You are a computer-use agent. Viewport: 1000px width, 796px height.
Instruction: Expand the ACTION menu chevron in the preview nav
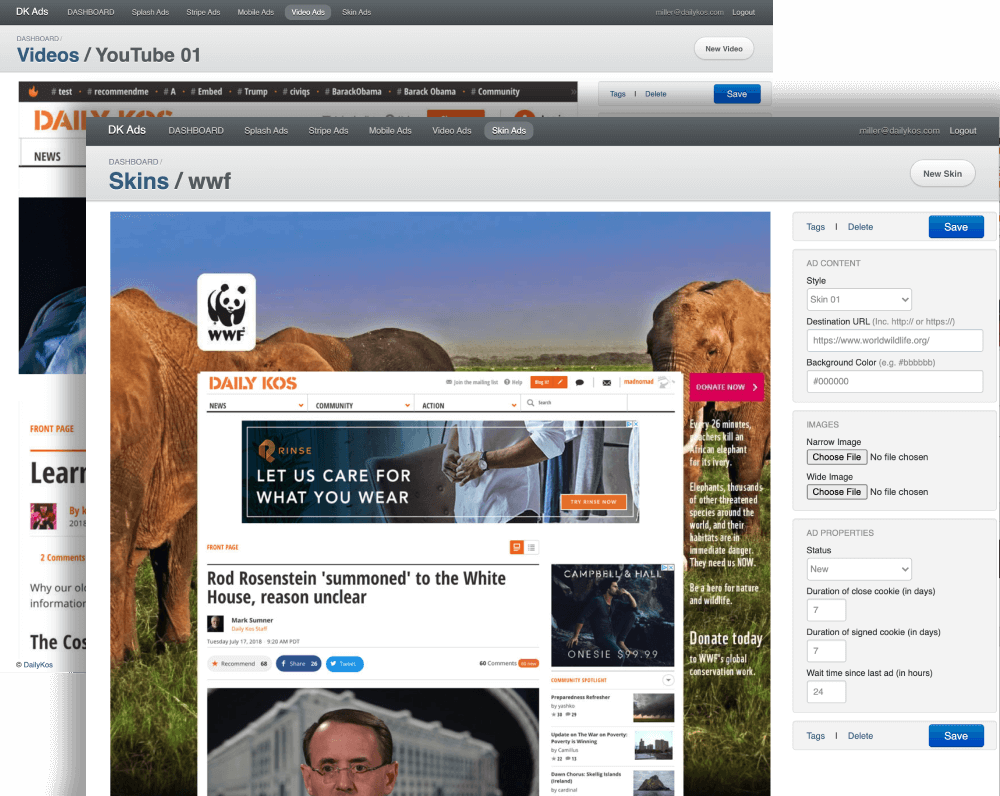pos(513,404)
